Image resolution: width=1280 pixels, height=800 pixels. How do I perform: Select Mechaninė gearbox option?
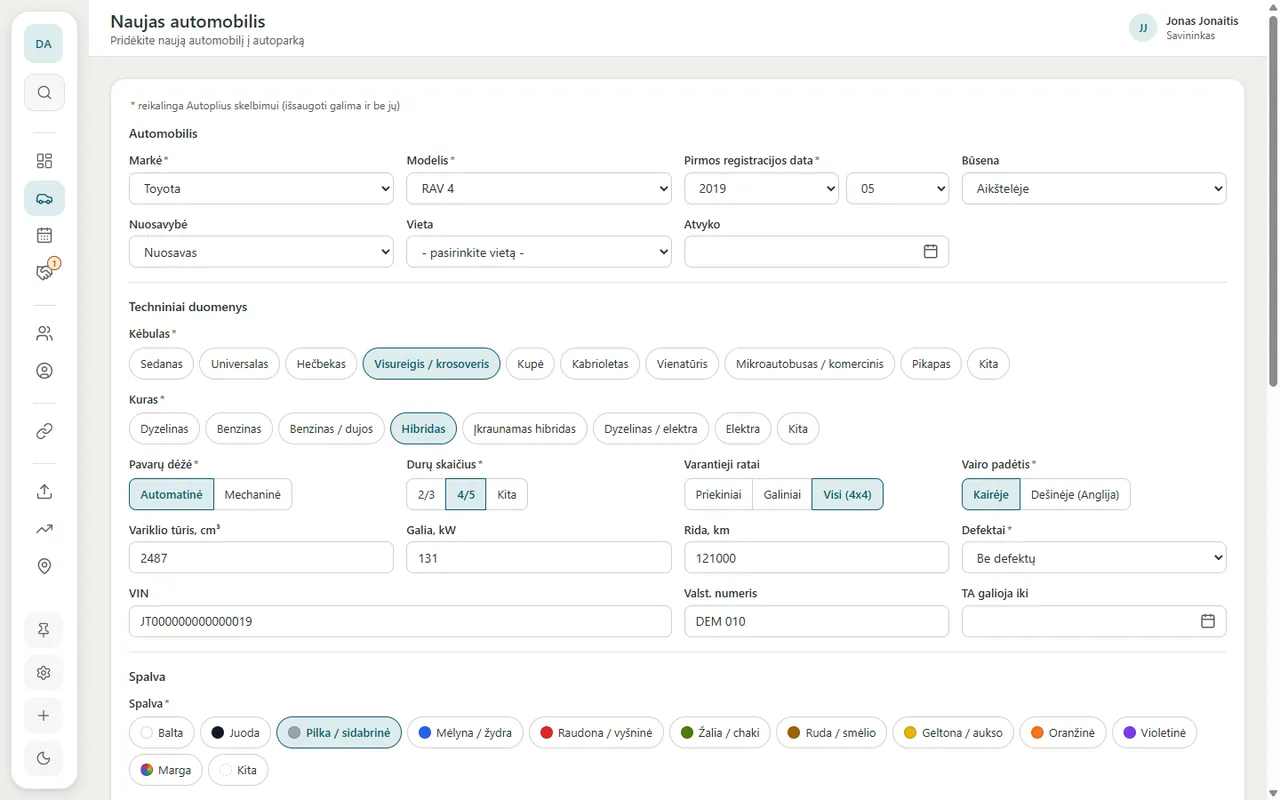click(x=253, y=495)
